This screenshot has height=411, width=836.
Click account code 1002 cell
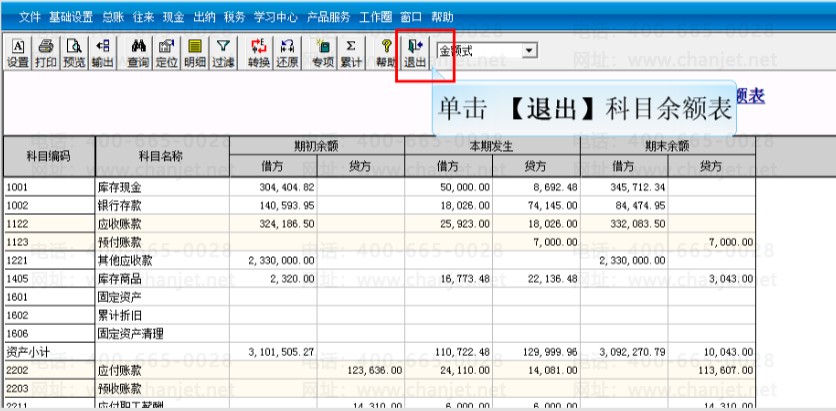point(49,205)
